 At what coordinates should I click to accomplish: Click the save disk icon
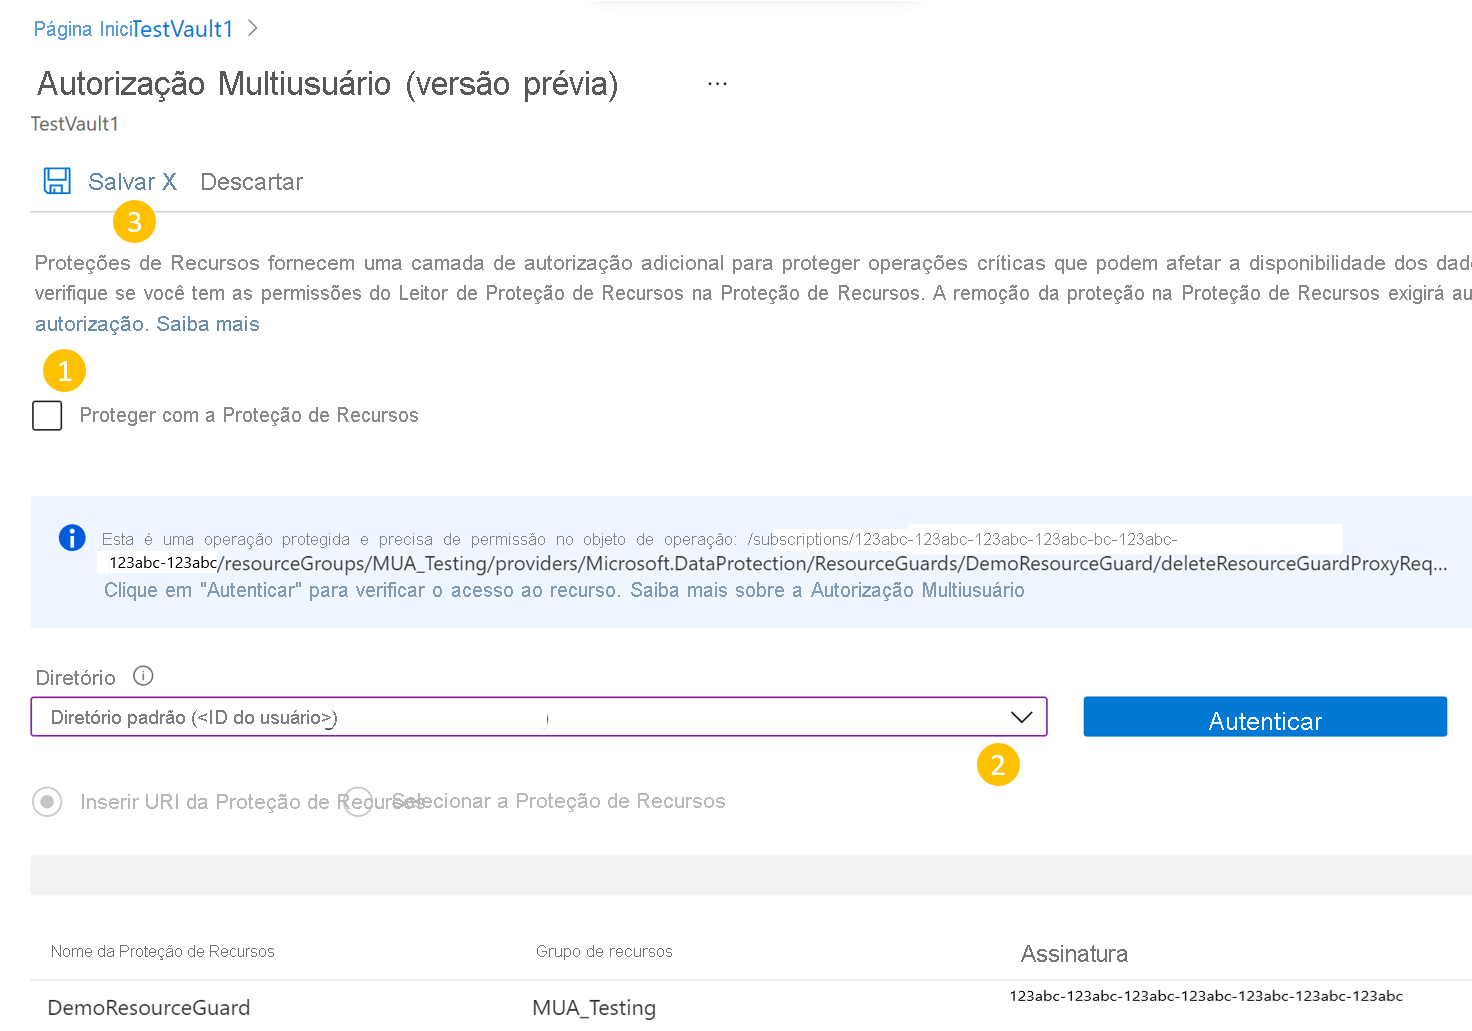point(57,180)
